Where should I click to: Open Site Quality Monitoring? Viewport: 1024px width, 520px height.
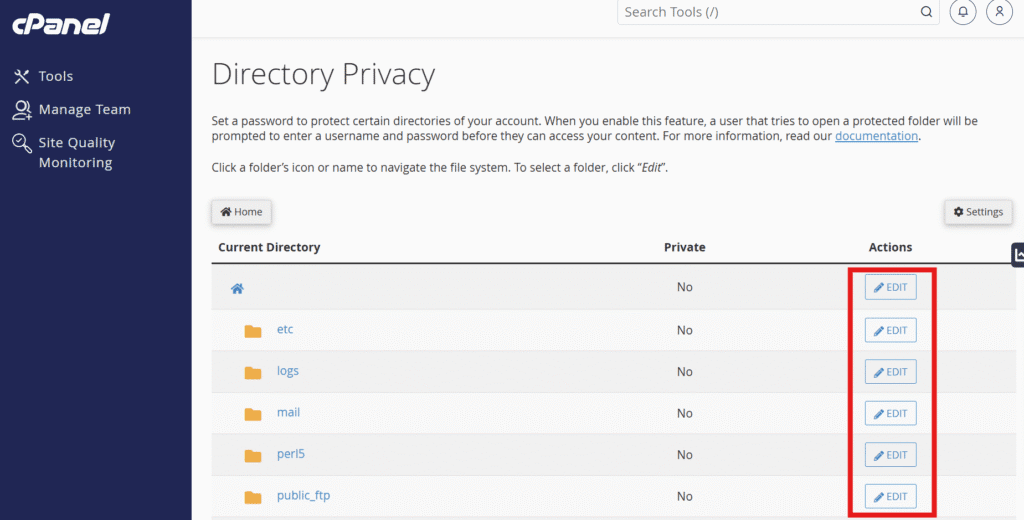pos(76,152)
